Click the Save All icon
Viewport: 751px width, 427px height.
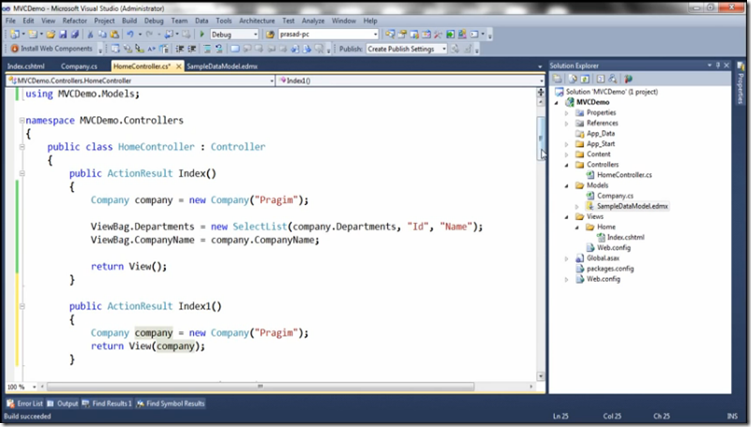(x=75, y=34)
